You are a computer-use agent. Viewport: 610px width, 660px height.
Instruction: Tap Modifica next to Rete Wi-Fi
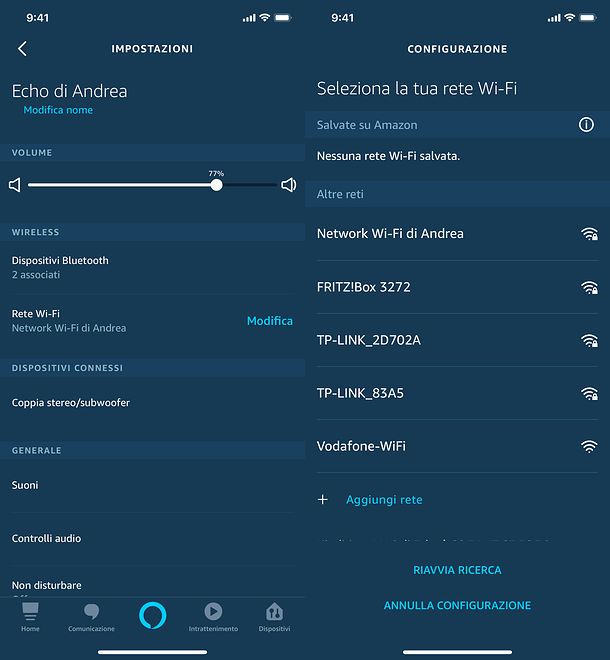click(270, 321)
